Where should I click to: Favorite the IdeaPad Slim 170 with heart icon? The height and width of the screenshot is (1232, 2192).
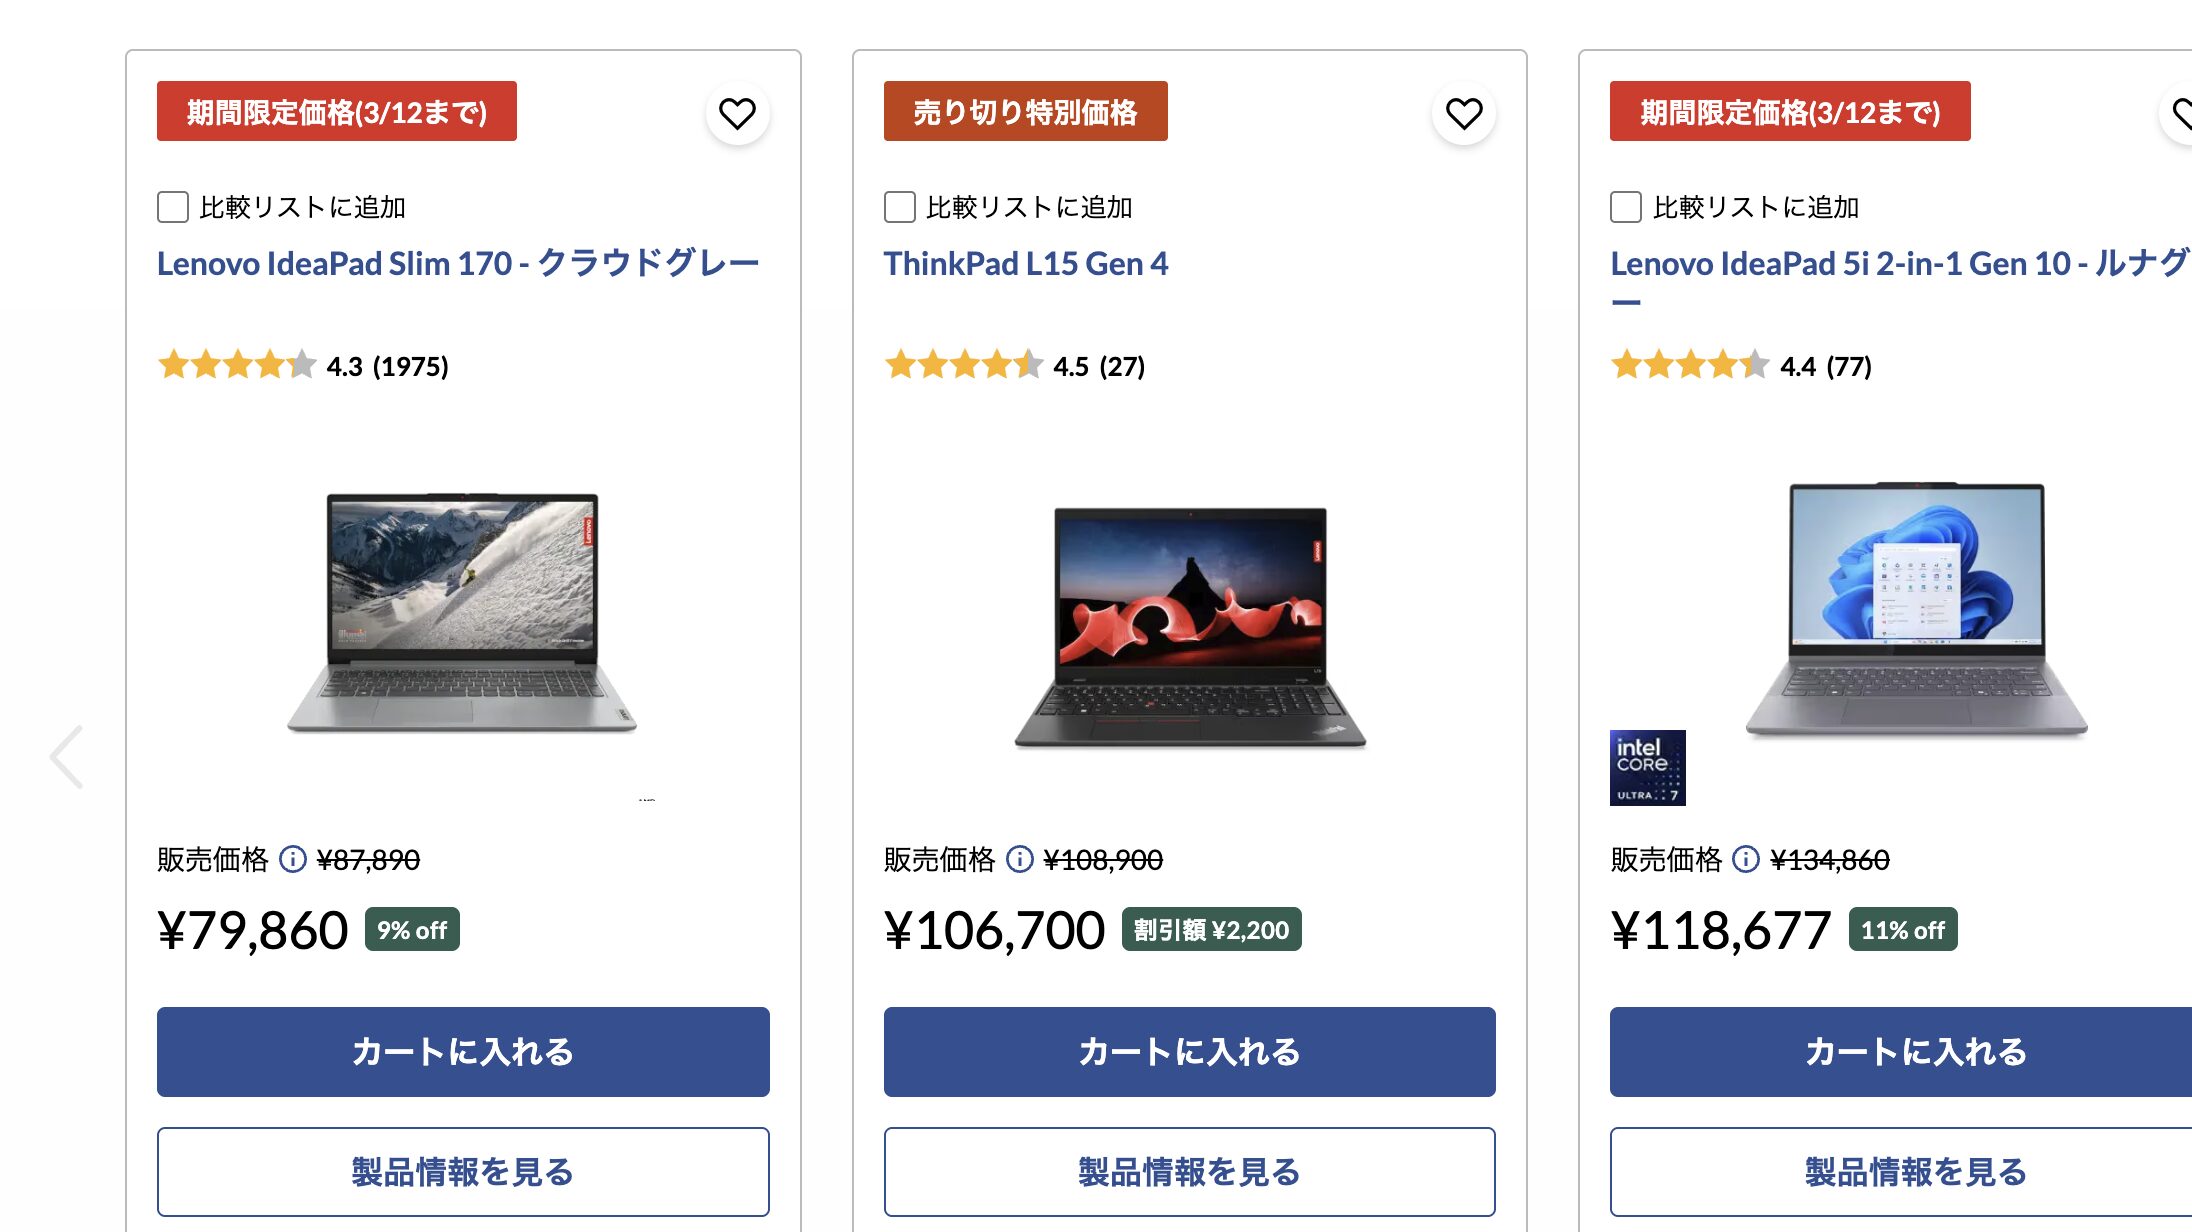(x=737, y=114)
